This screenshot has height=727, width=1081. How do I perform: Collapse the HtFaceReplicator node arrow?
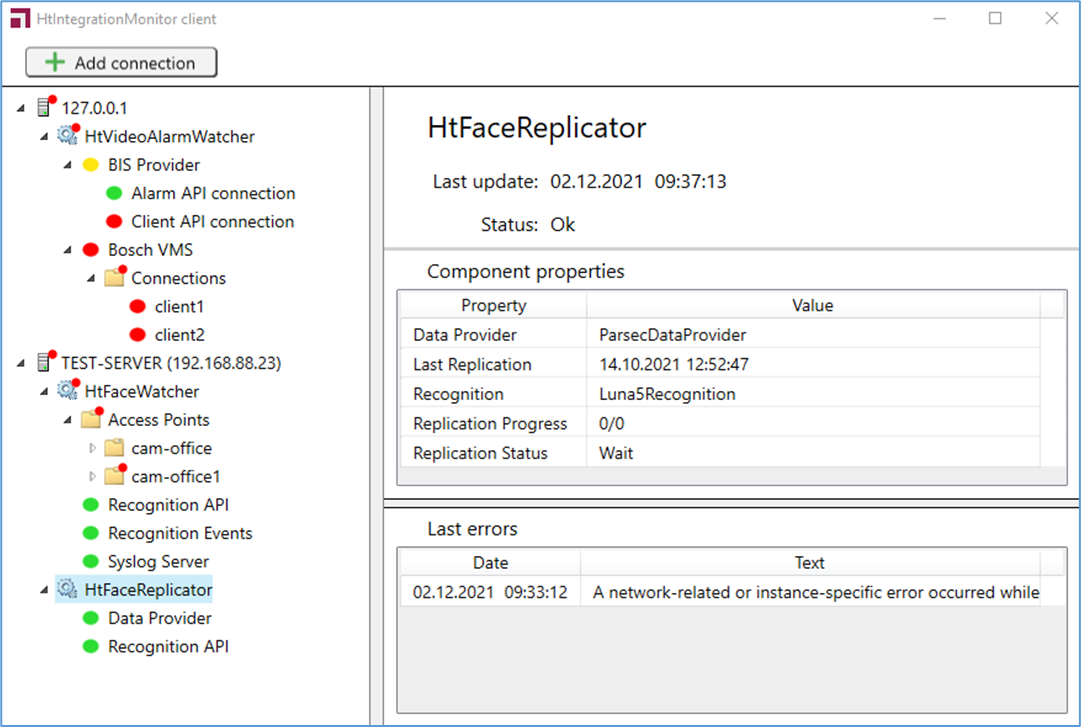pos(45,590)
